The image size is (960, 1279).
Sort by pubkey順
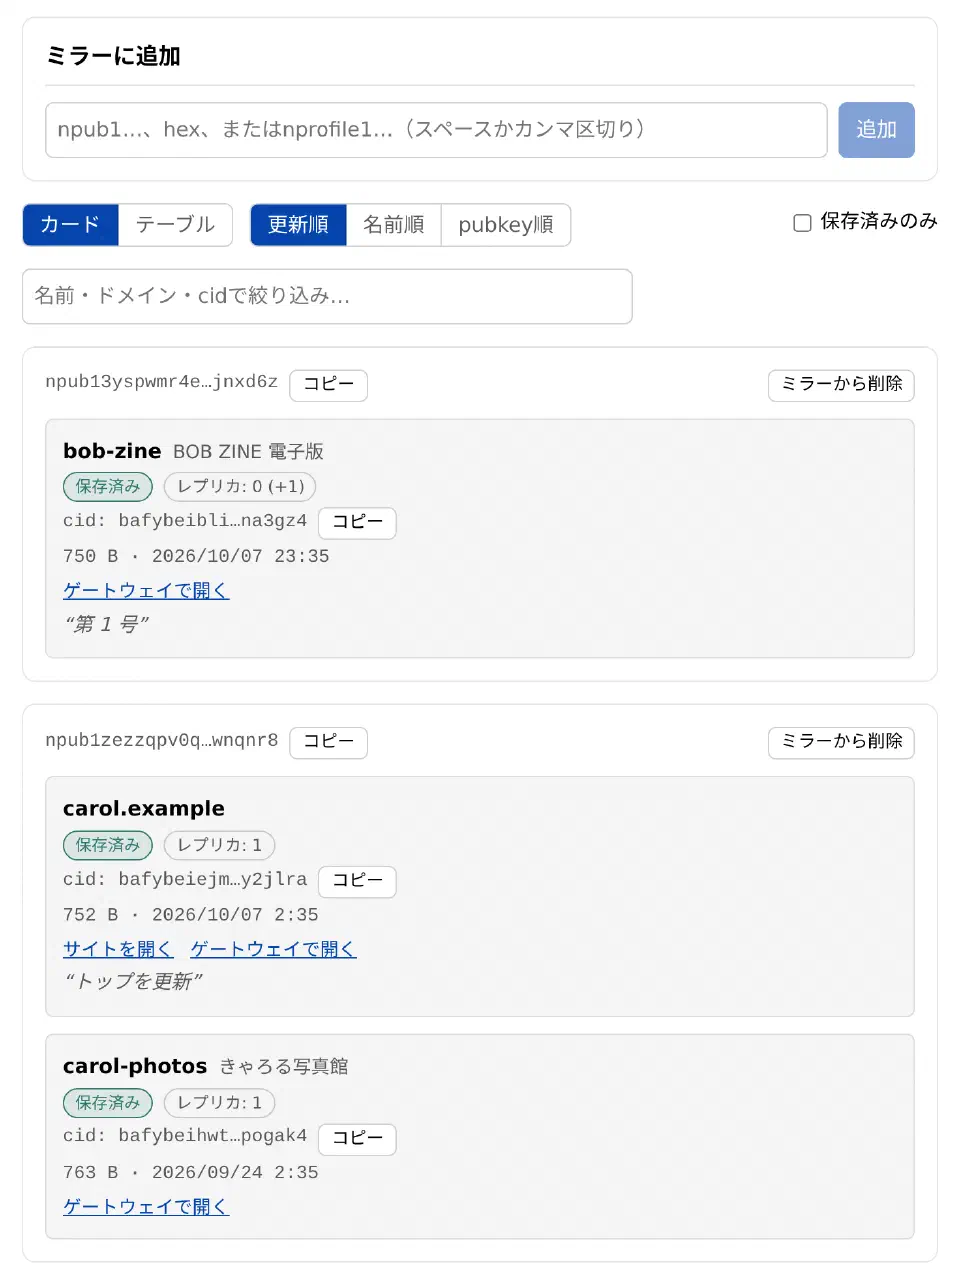[x=505, y=225]
